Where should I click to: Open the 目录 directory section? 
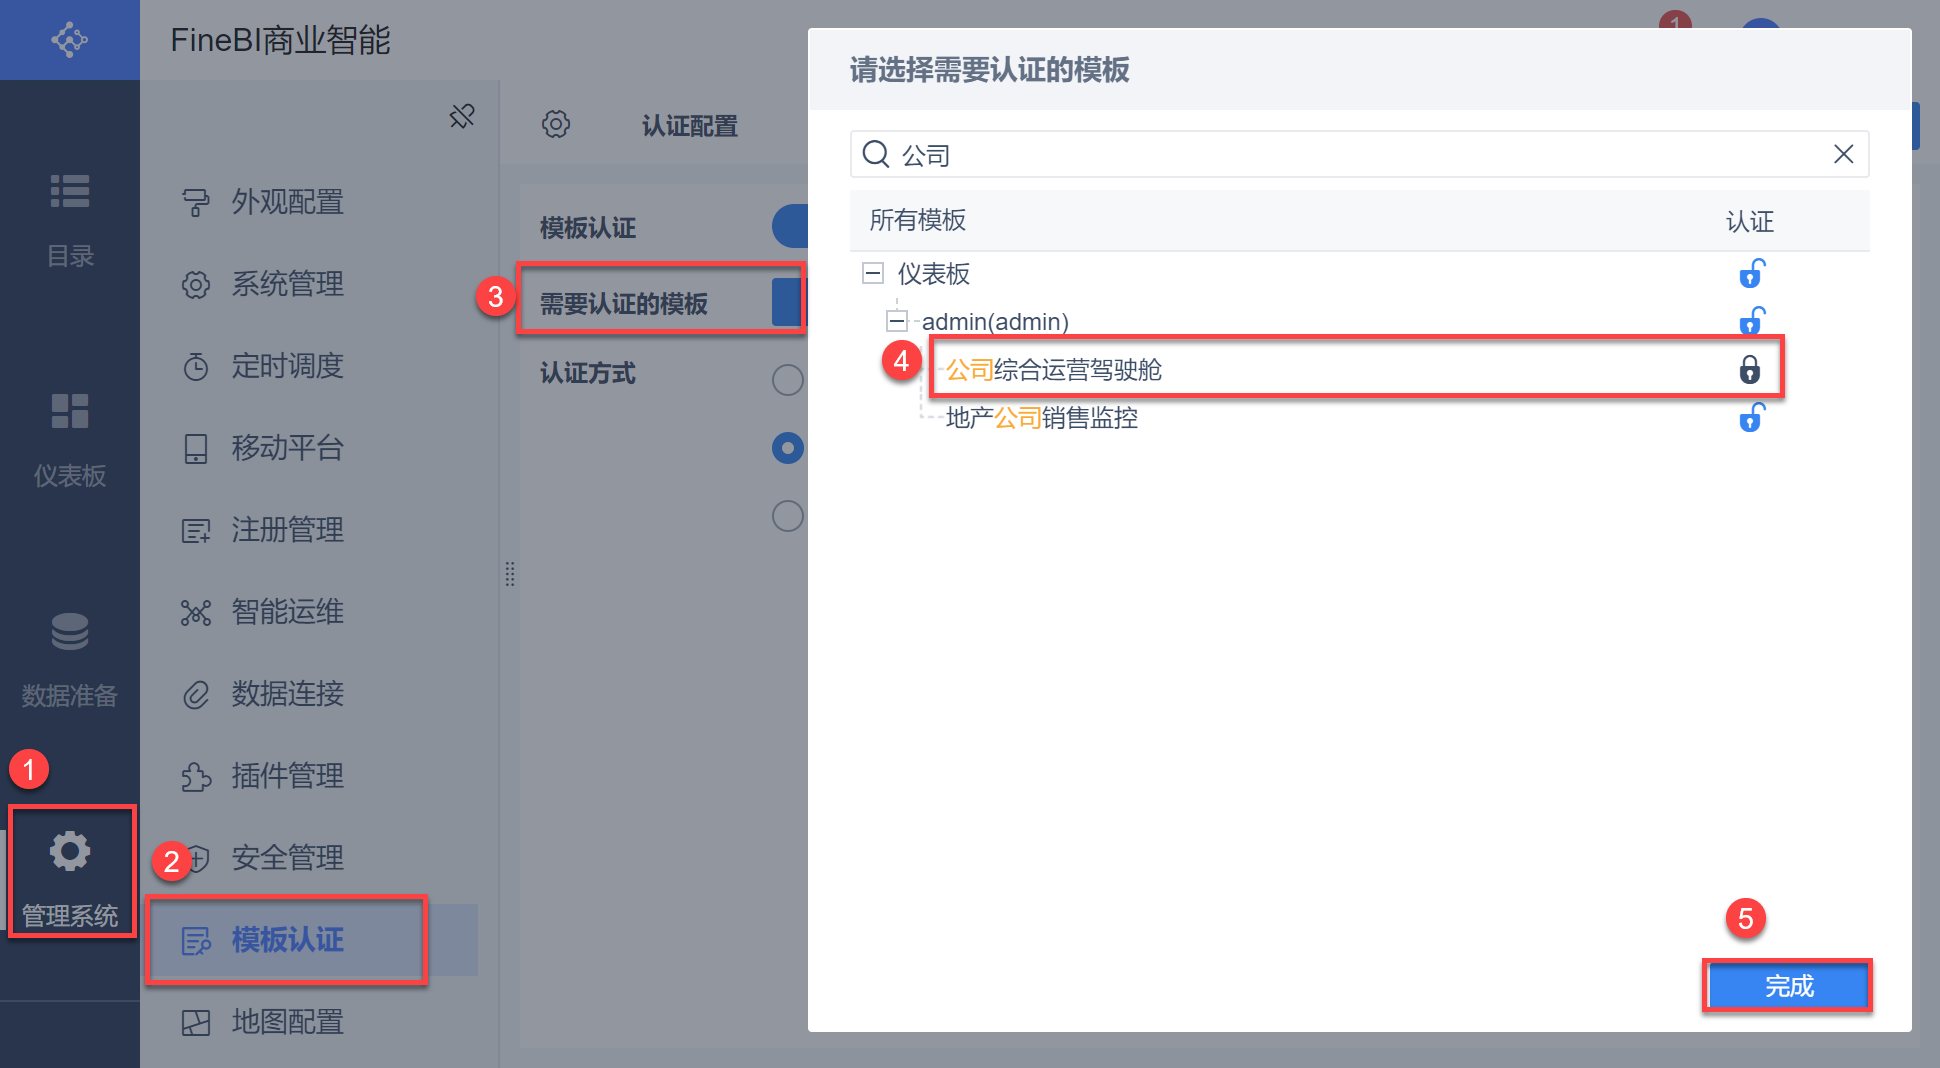[x=70, y=220]
